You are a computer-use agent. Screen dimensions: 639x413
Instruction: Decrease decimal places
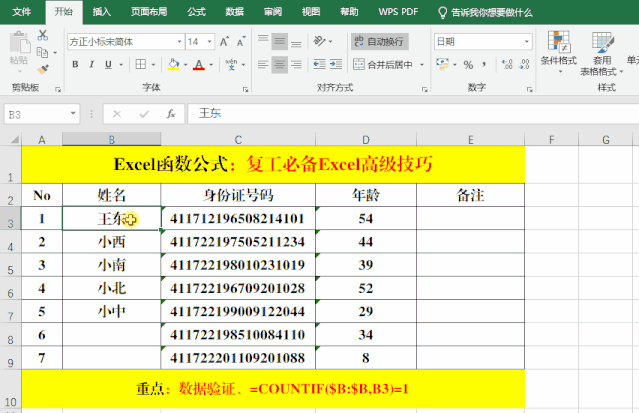tap(524, 64)
